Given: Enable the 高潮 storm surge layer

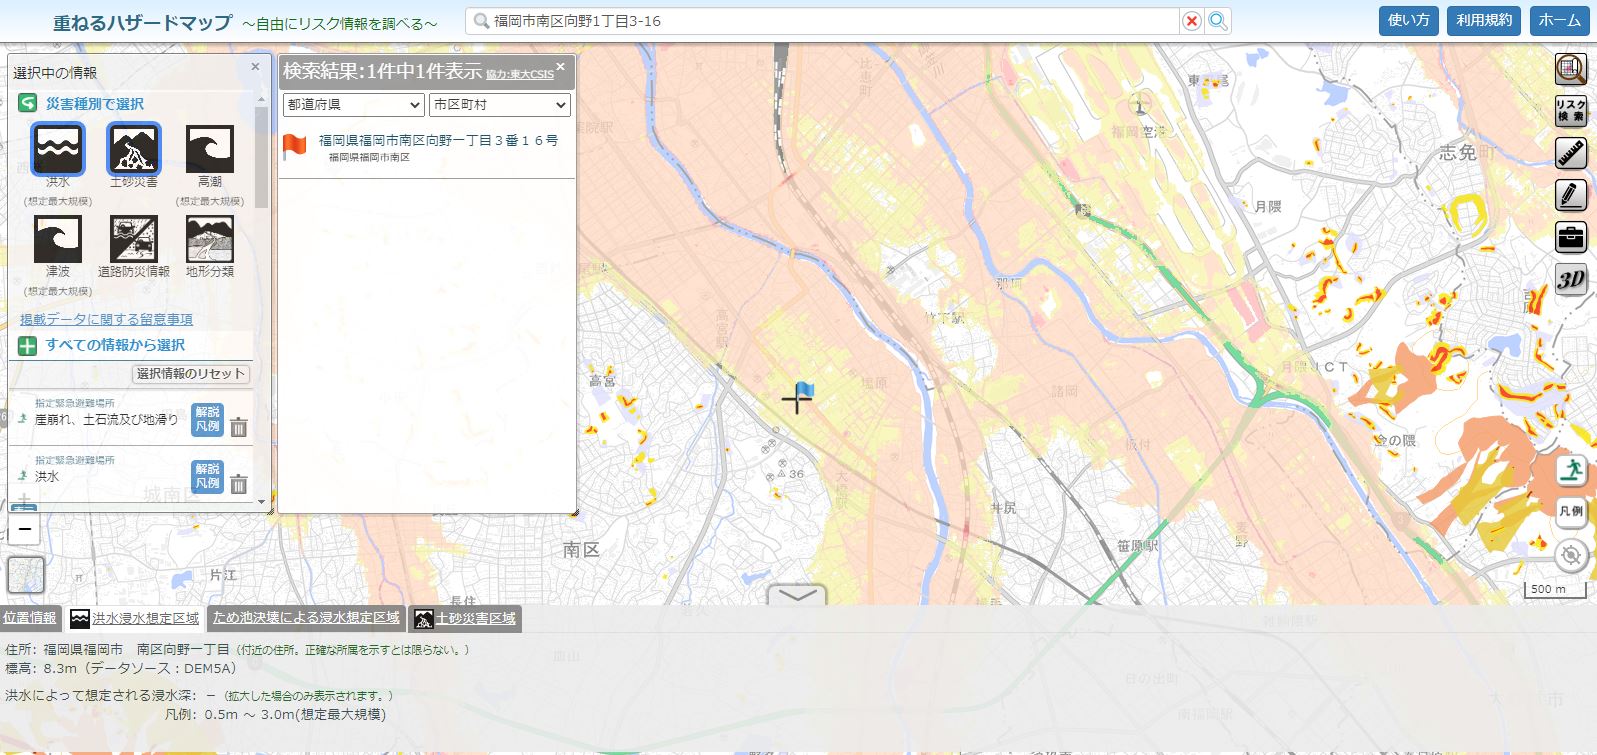Looking at the screenshot, I should [x=210, y=150].
